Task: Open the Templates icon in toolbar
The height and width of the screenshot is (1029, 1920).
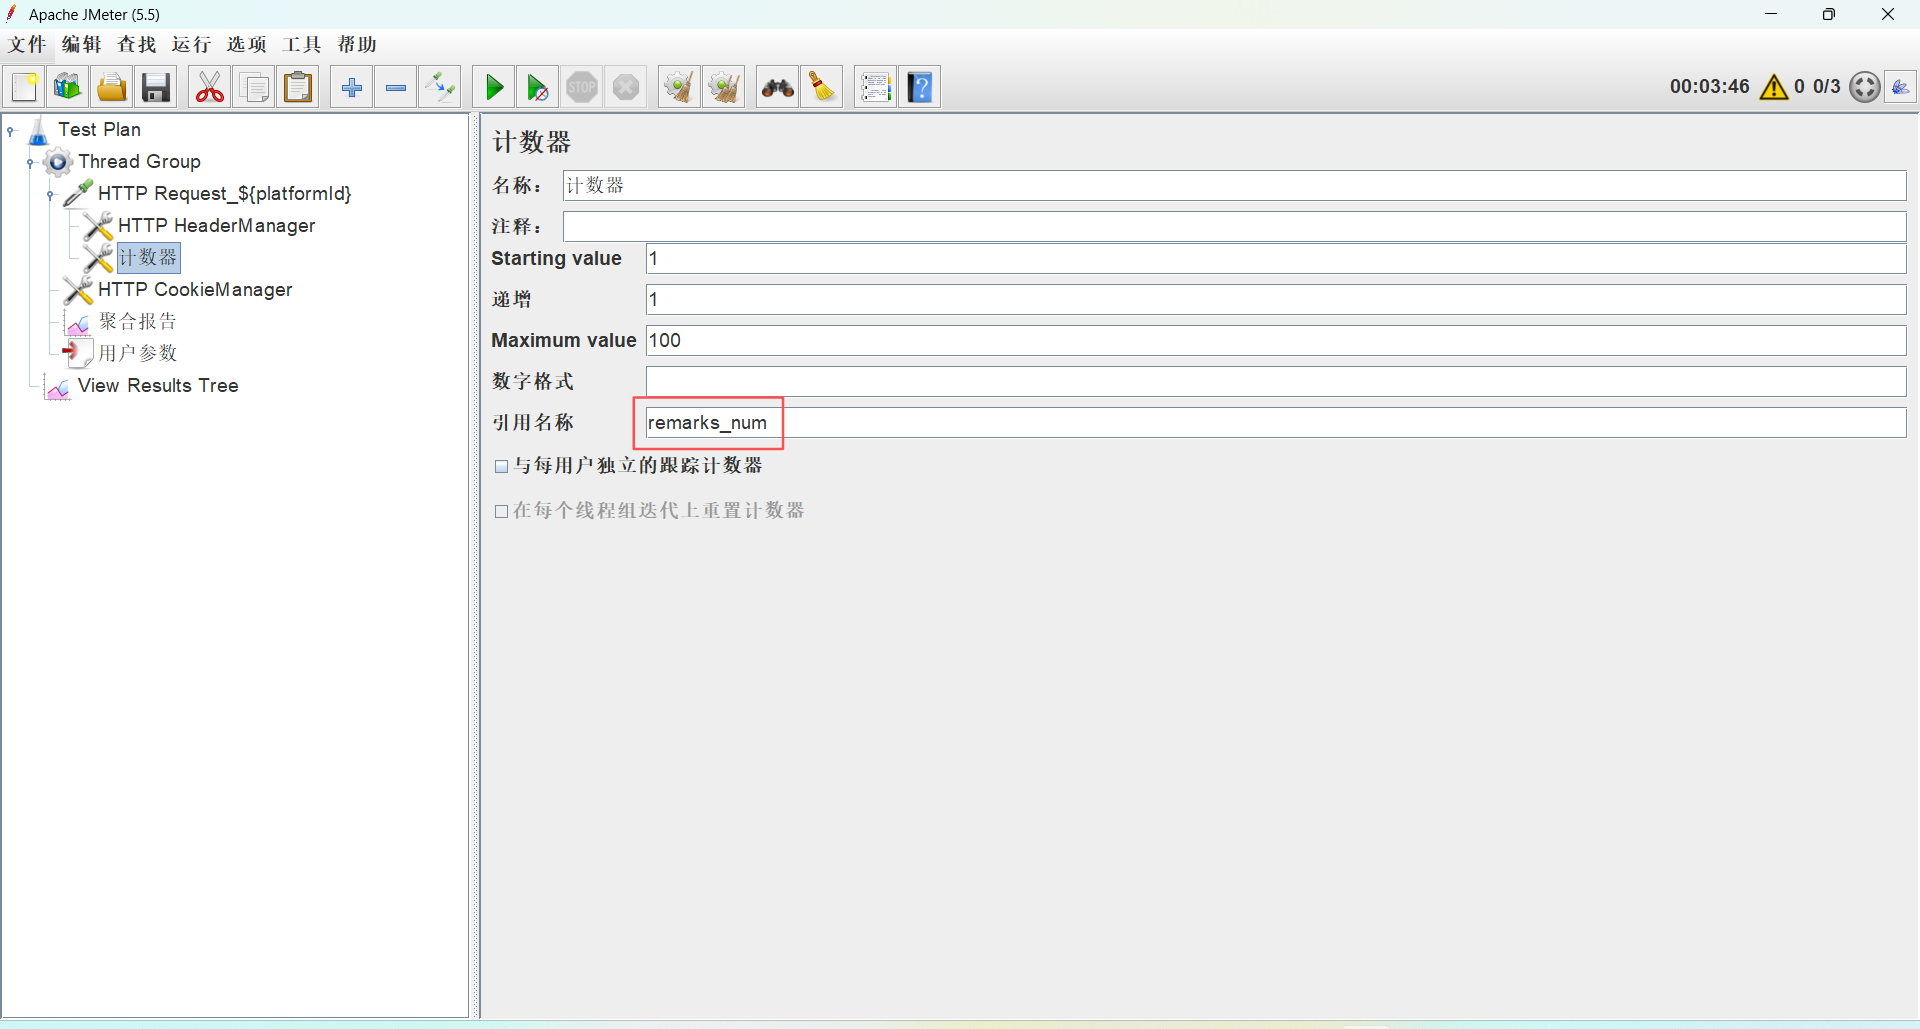Action: tap(67, 87)
